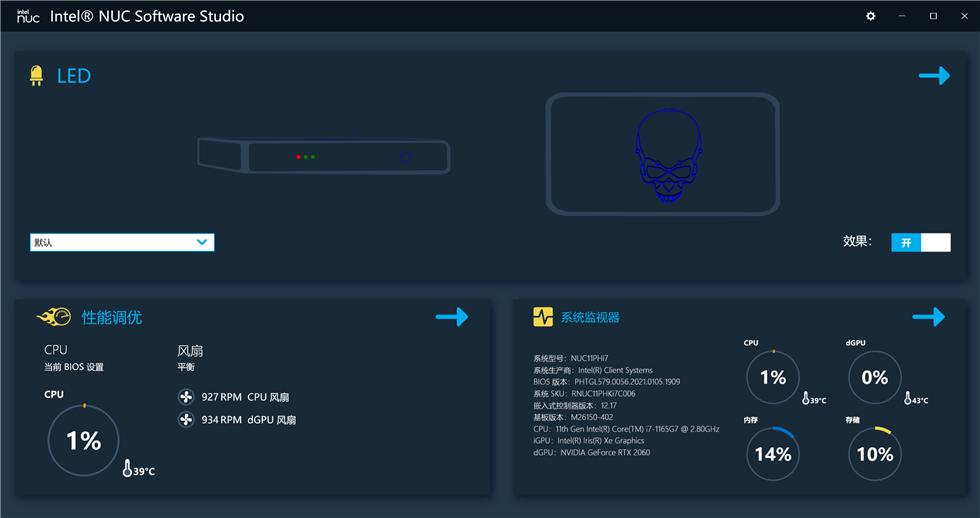Maximize the NUC Software Studio window

click(x=933, y=16)
